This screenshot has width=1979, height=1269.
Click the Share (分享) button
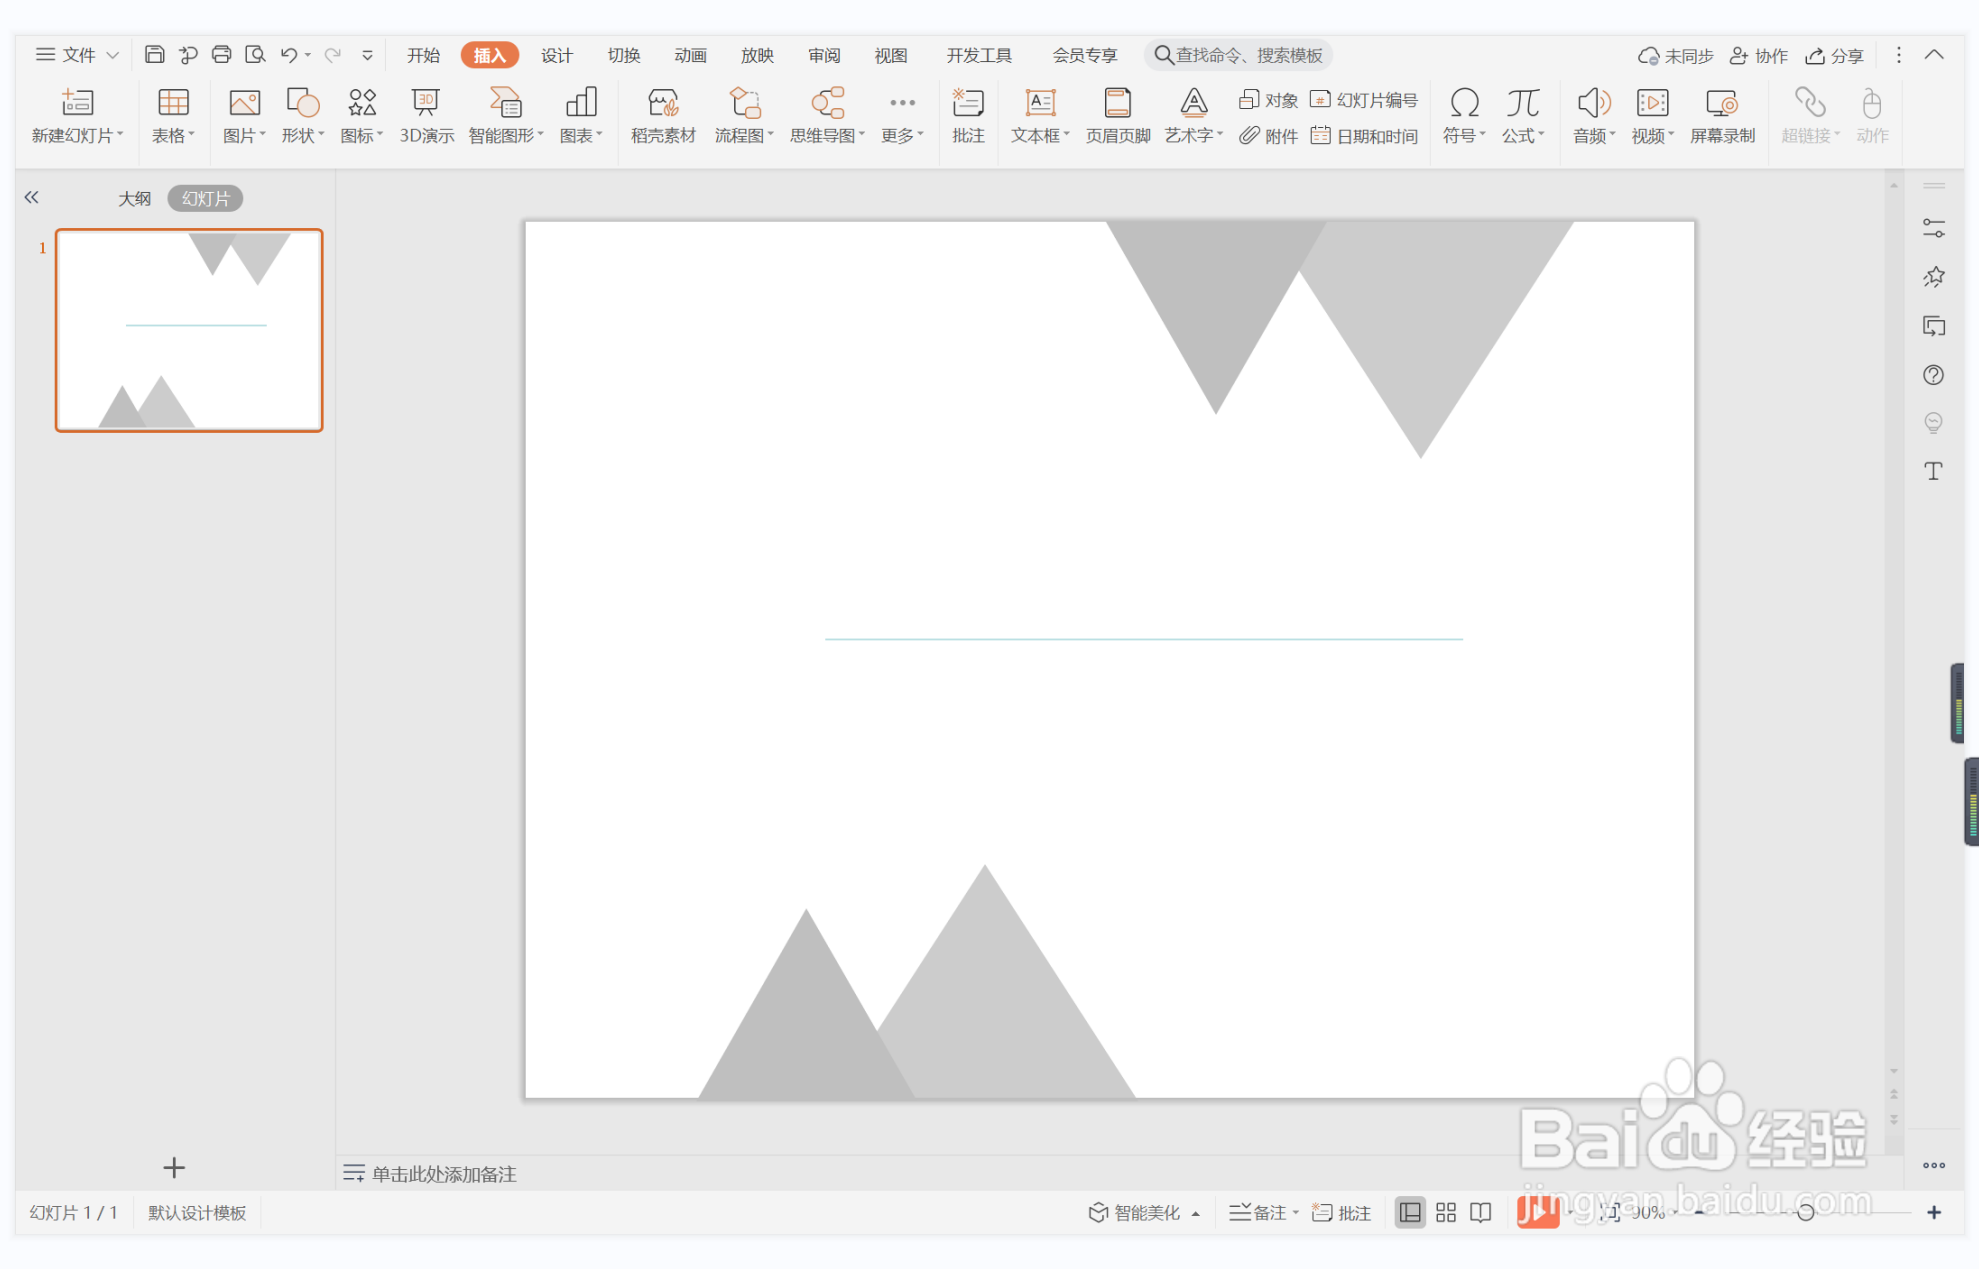[1835, 55]
